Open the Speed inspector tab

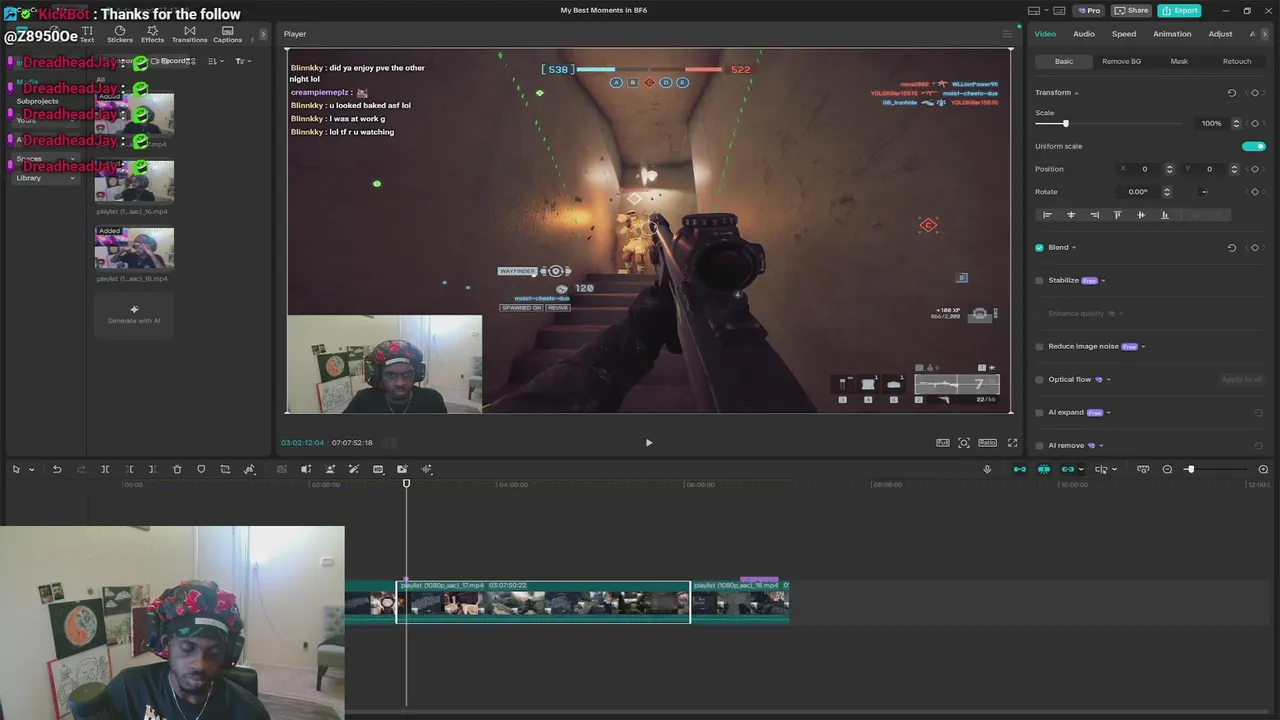[1124, 34]
